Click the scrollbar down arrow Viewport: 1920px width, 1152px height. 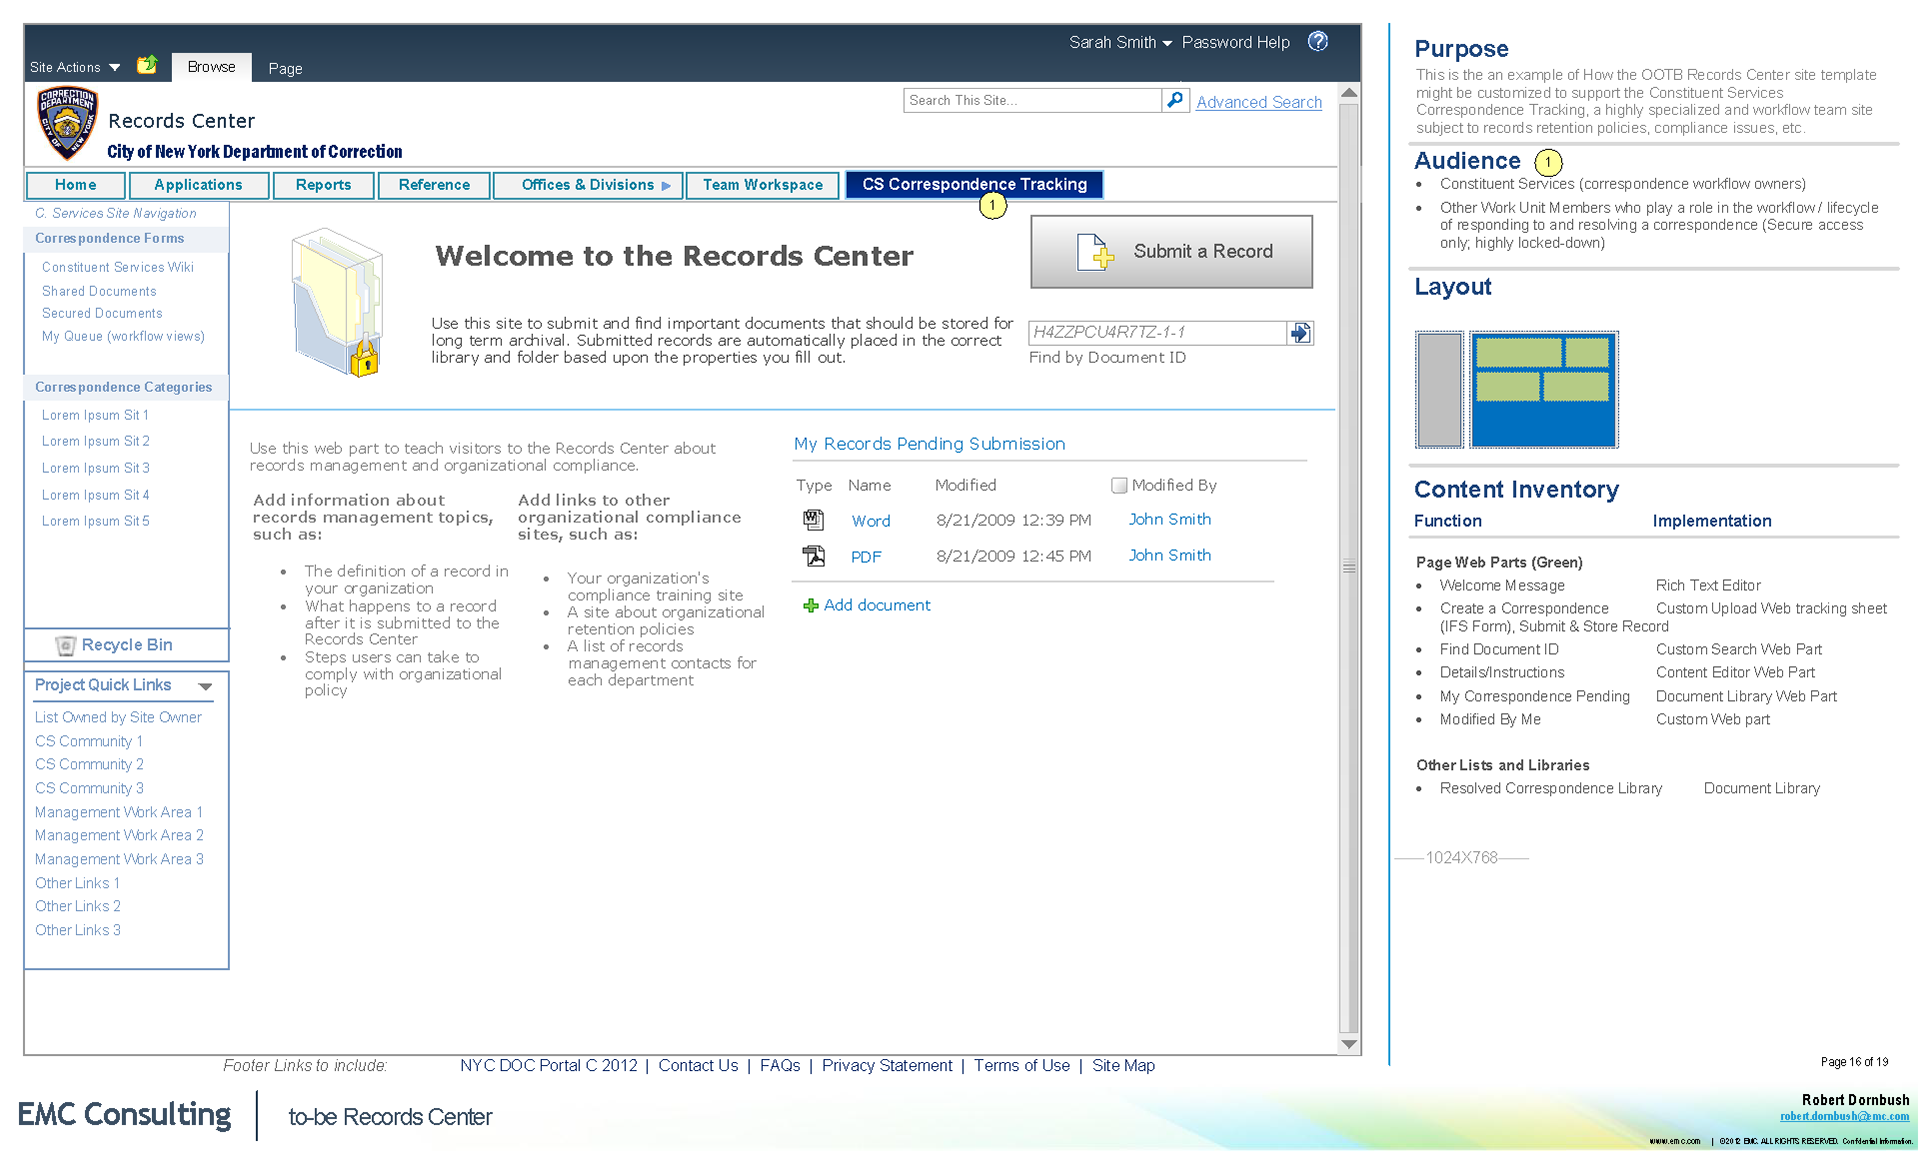(x=1349, y=1044)
